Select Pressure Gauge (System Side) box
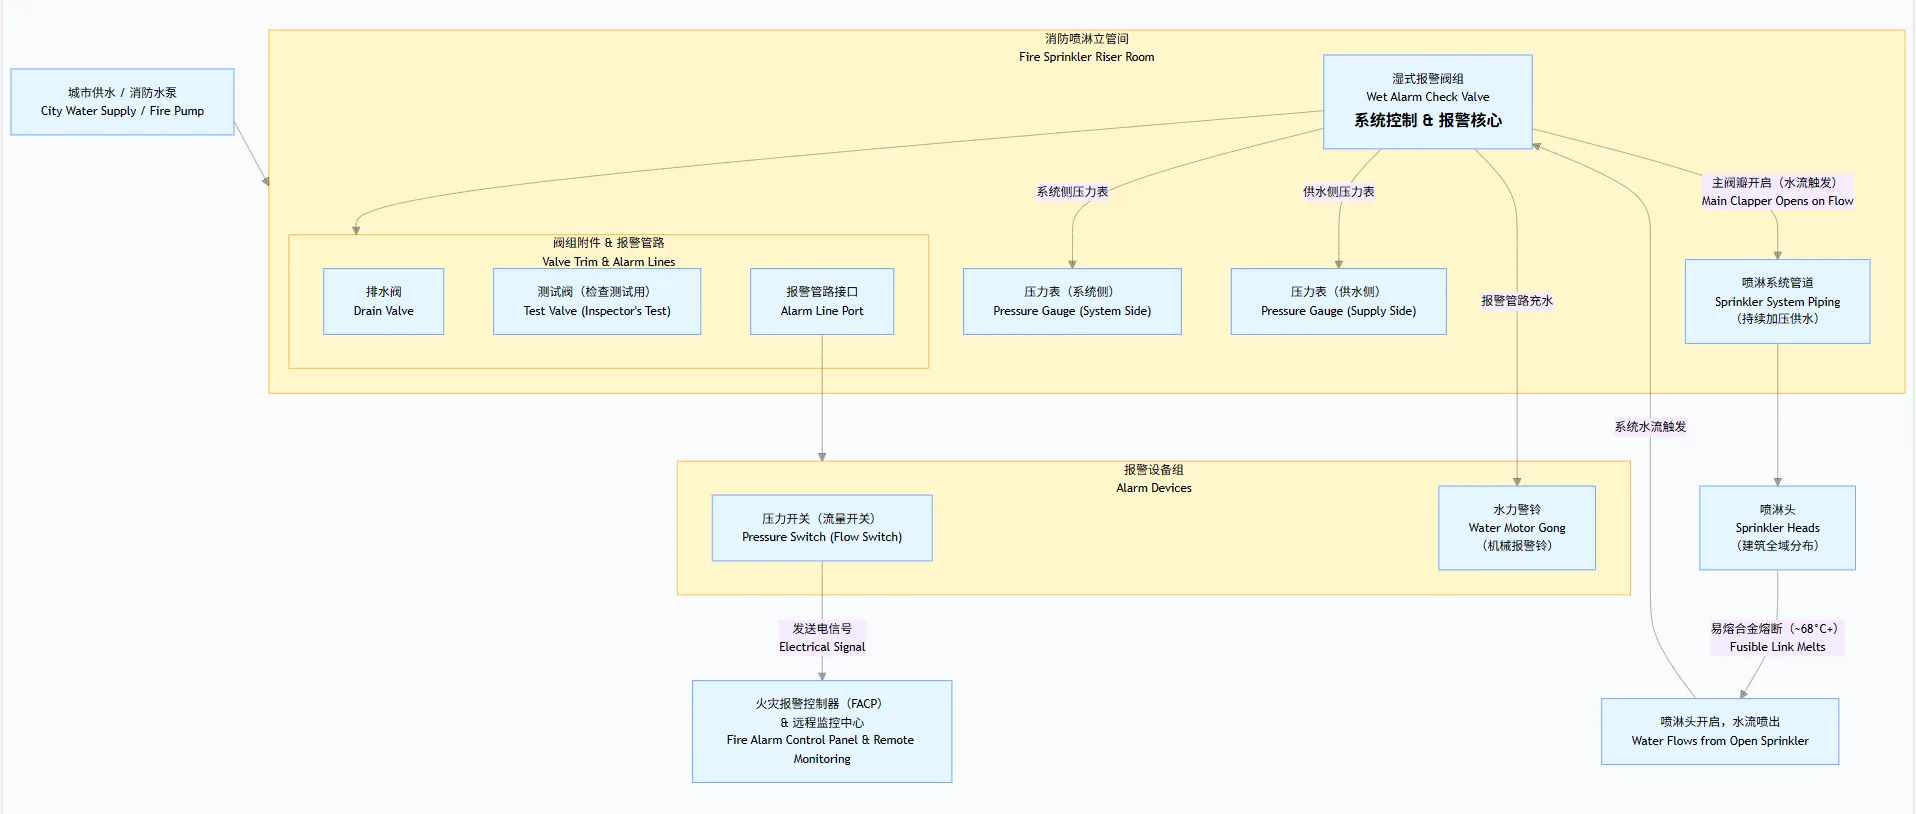The image size is (1916, 814). pos(1071,301)
